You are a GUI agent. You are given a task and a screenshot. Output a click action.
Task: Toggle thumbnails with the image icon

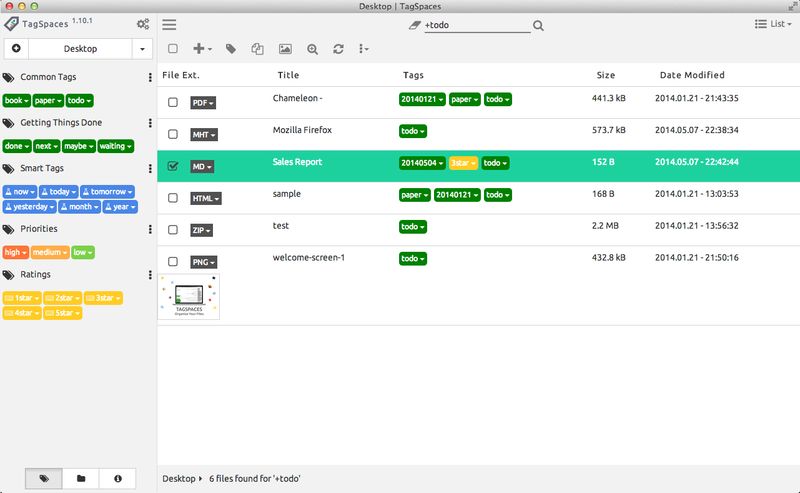pyautogui.click(x=285, y=49)
